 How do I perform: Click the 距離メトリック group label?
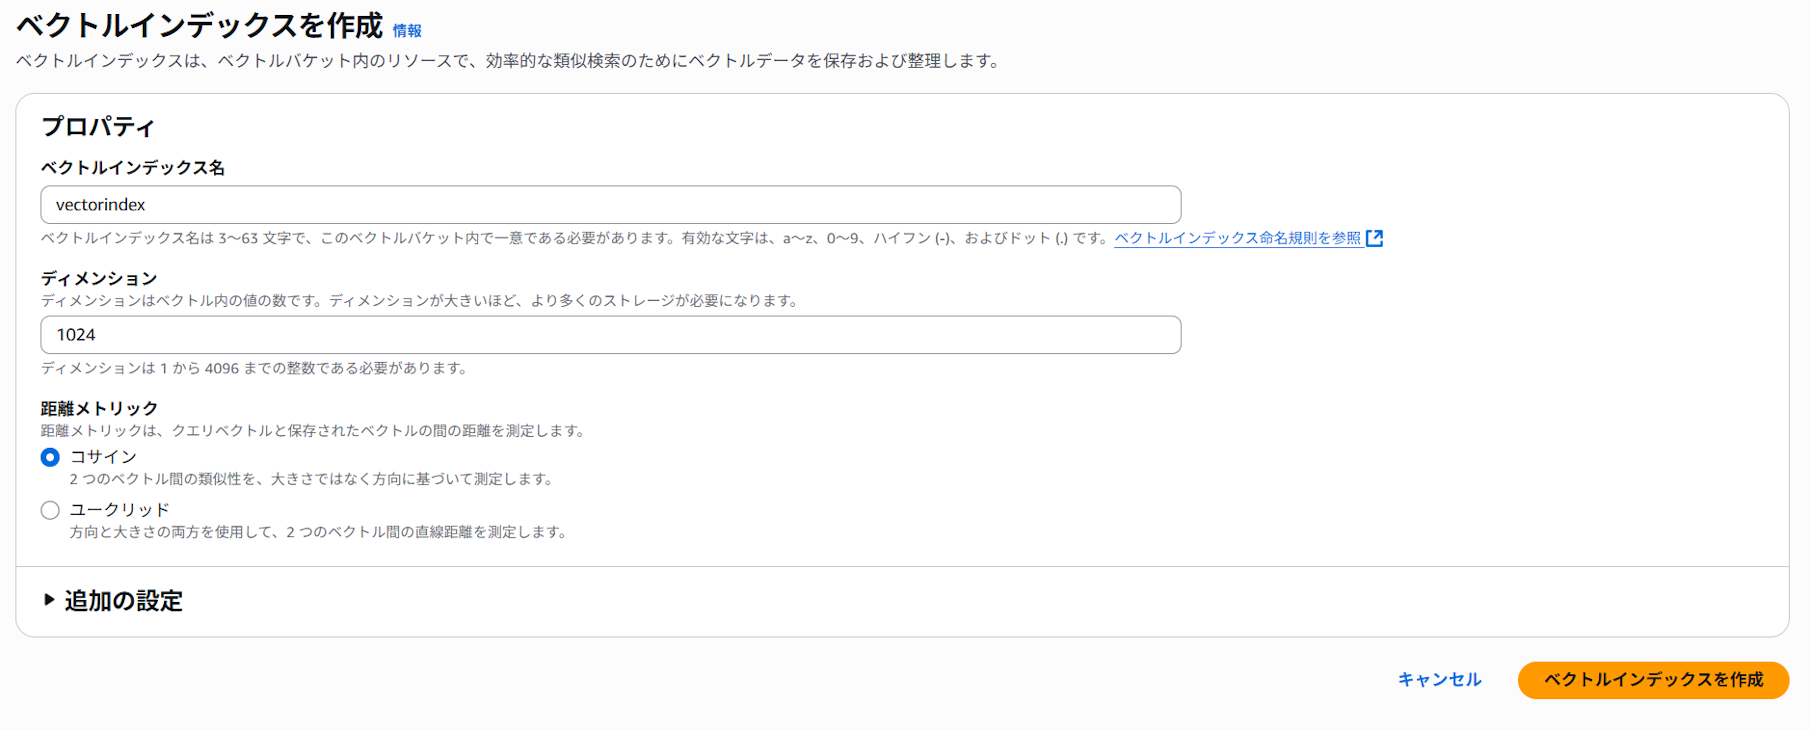pos(99,408)
